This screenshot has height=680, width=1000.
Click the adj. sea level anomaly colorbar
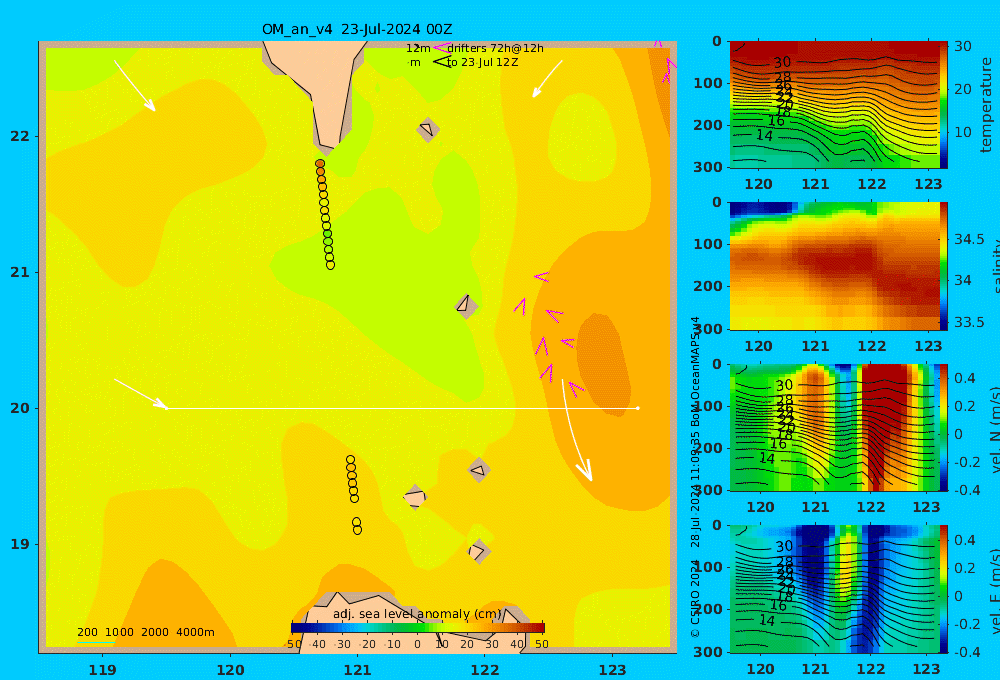point(418,628)
